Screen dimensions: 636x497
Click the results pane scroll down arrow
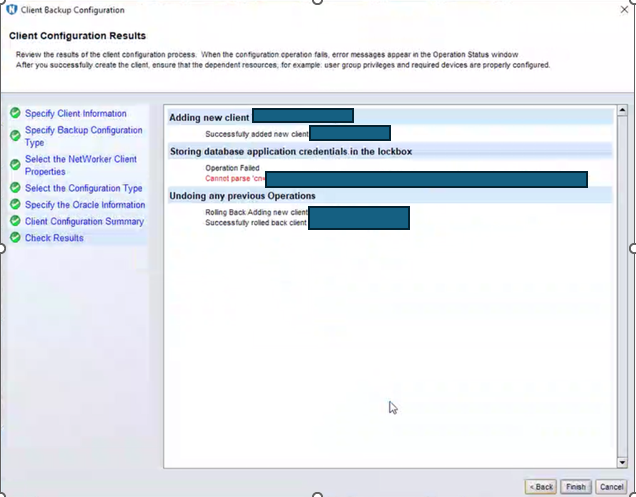(x=622, y=463)
